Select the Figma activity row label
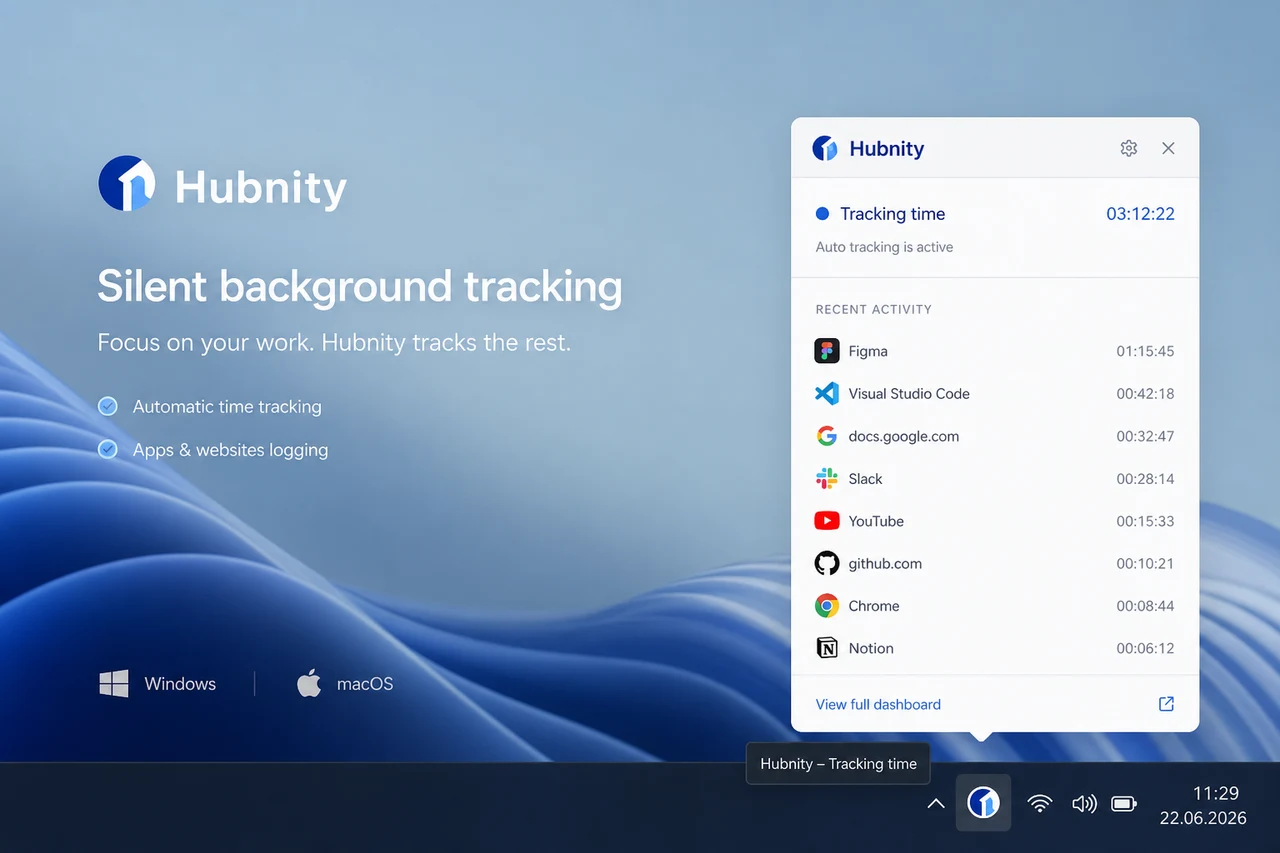 (x=868, y=351)
